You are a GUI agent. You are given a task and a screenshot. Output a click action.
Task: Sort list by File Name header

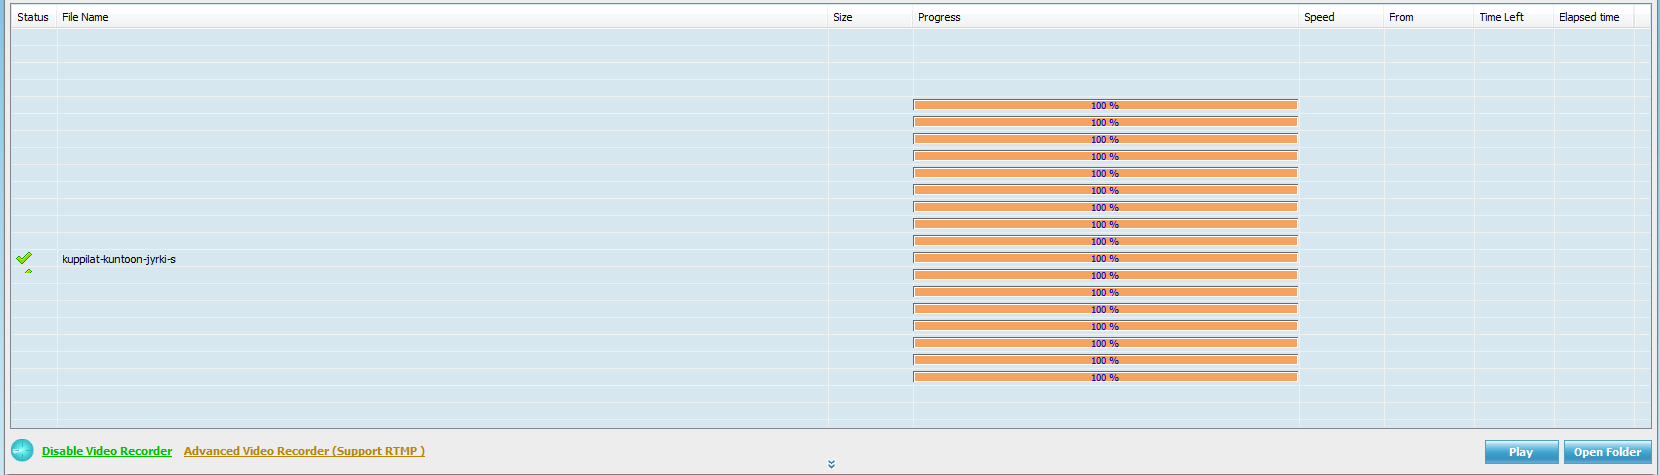click(x=85, y=17)
